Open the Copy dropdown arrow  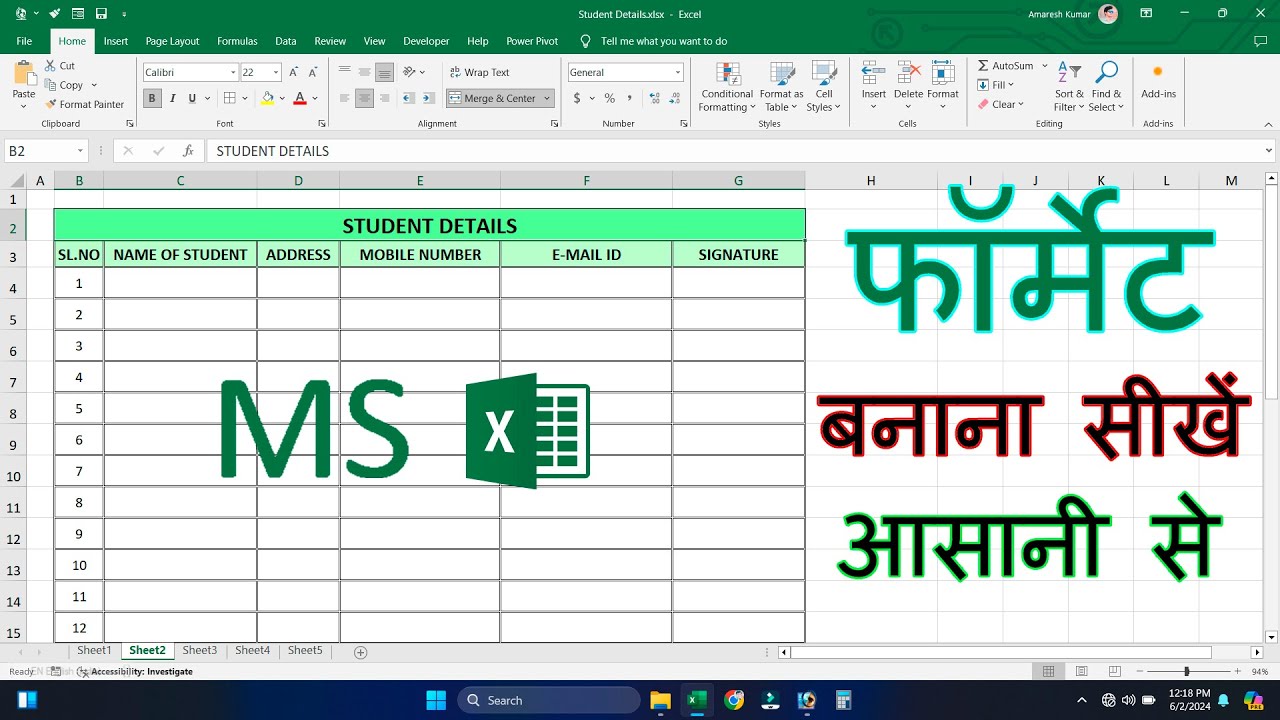pyautogui.click(x=93, y=85)
